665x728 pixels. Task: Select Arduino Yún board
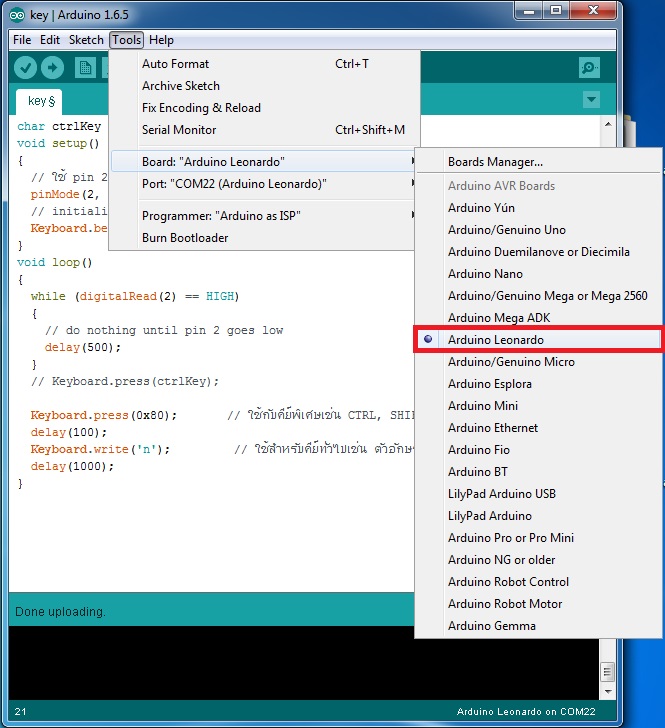point(538,208)
